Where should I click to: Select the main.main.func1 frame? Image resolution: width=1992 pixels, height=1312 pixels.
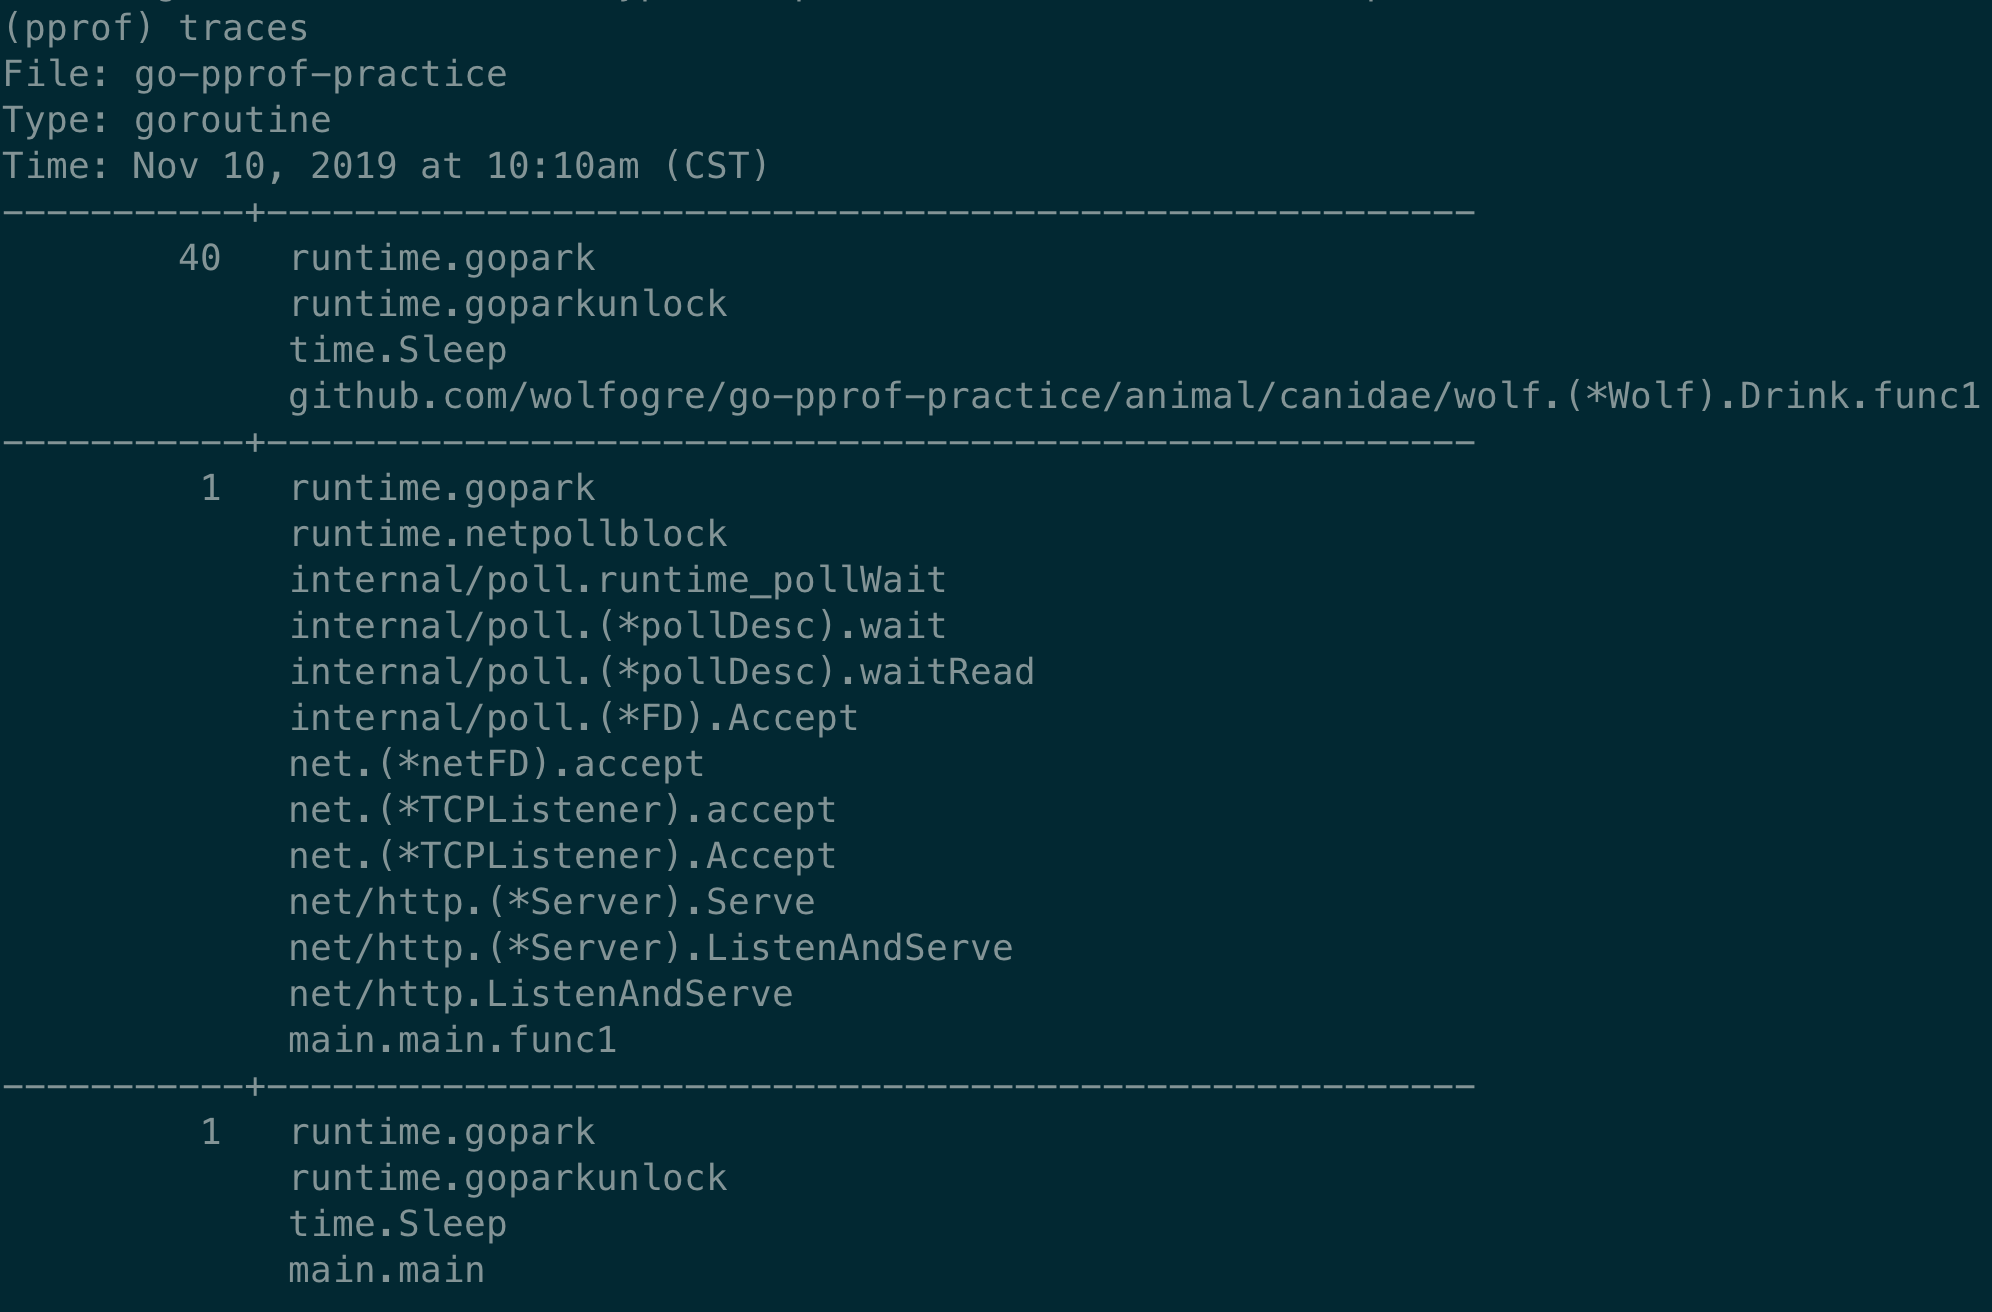tap(452, 1040)
